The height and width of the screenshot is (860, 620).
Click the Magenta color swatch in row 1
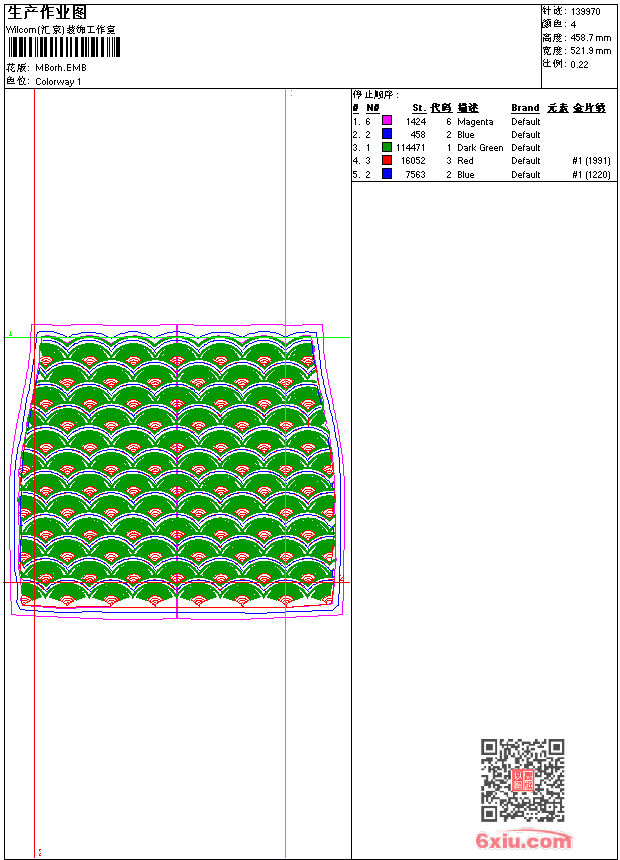387,121
